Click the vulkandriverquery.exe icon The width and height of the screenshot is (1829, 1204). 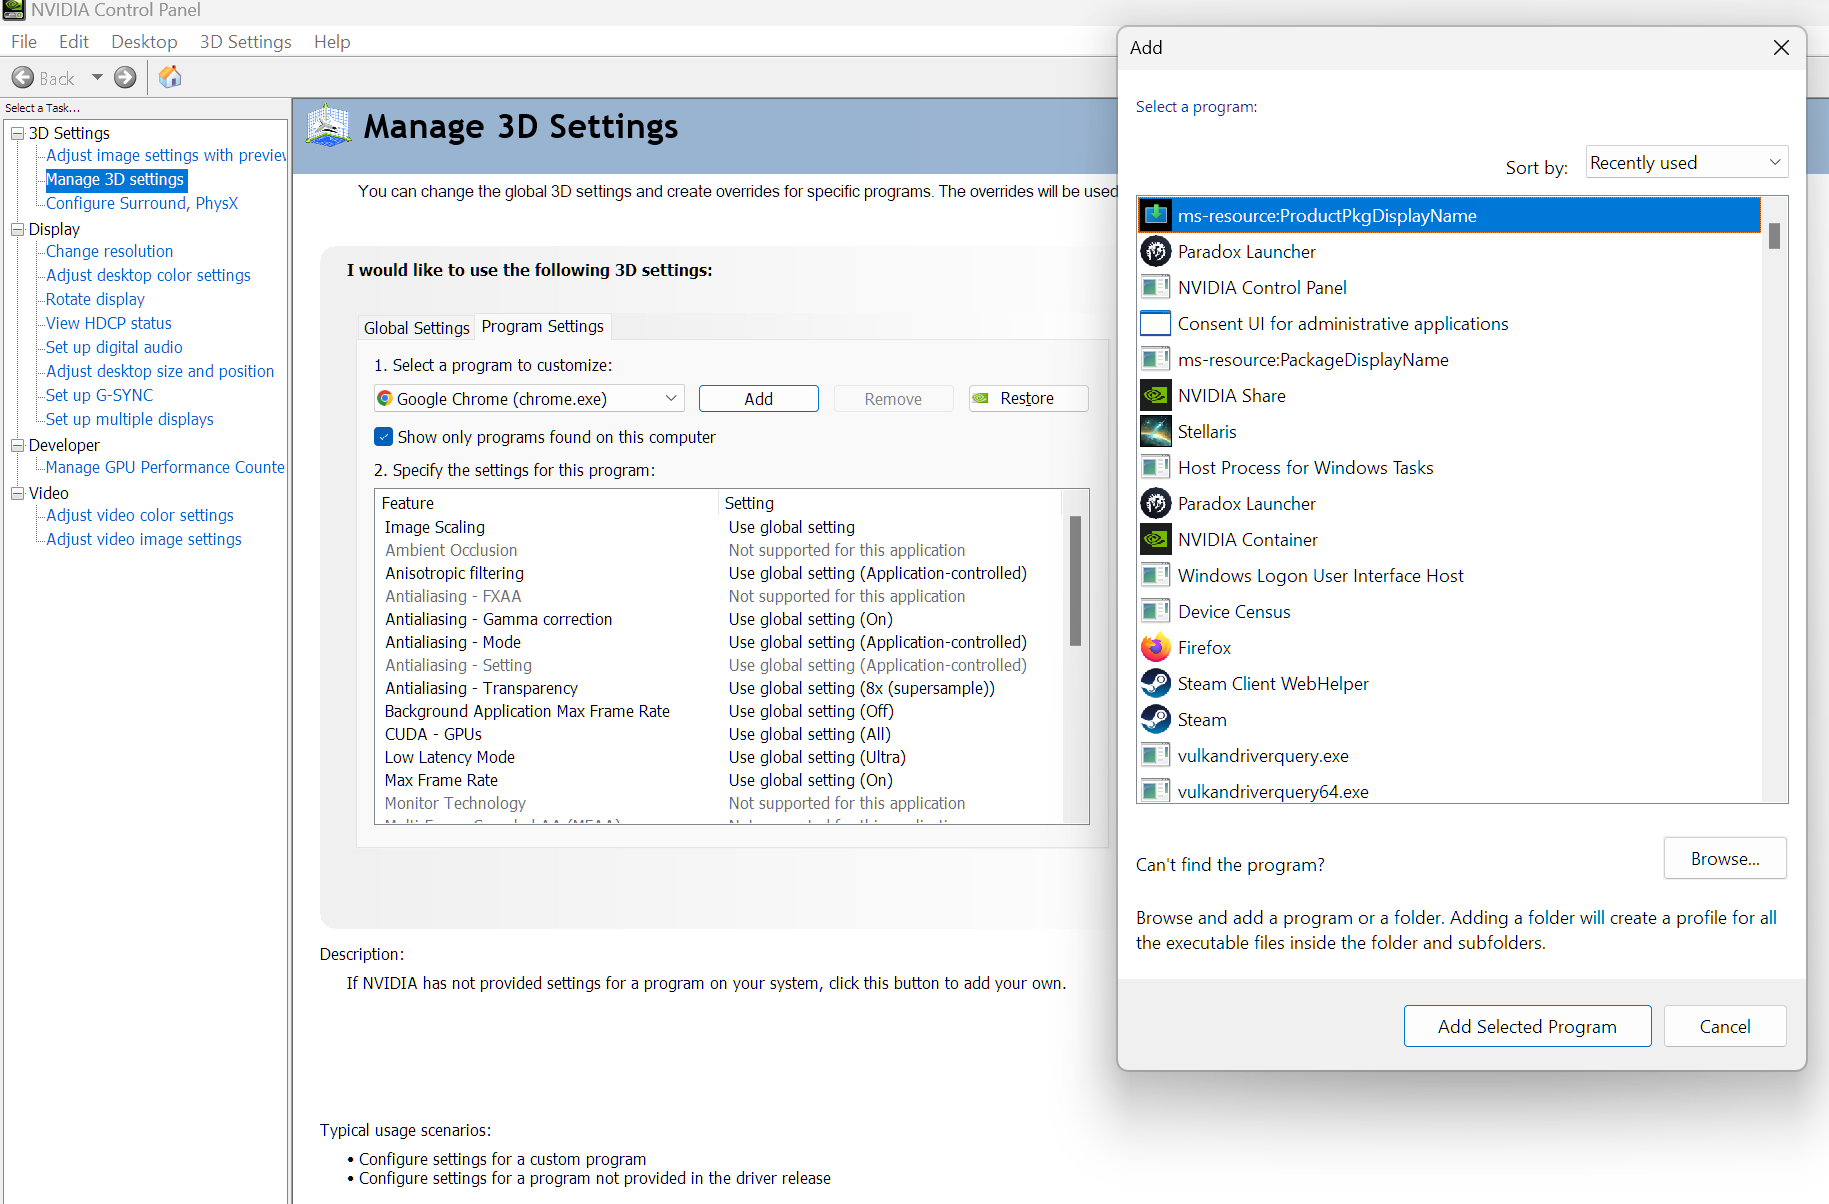[x=1156, y=755]
